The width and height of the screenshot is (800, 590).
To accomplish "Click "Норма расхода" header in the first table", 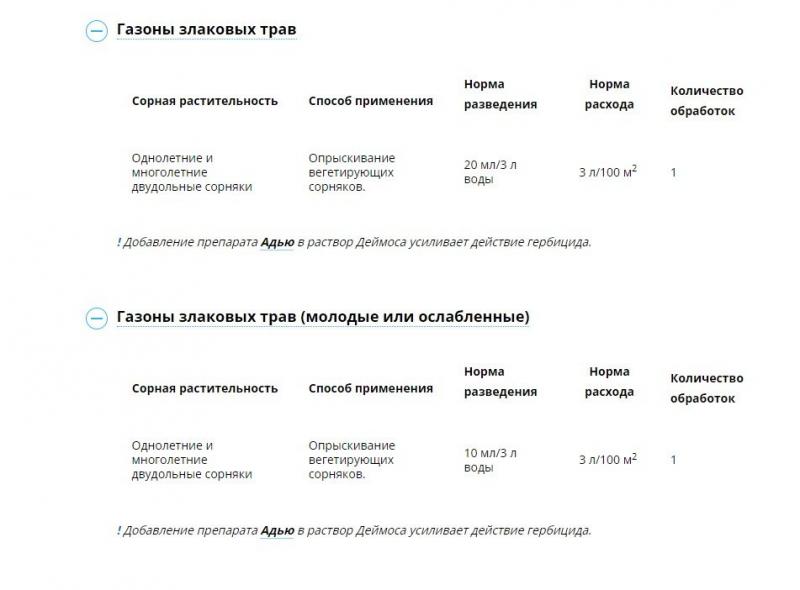I will click(609, 94).
